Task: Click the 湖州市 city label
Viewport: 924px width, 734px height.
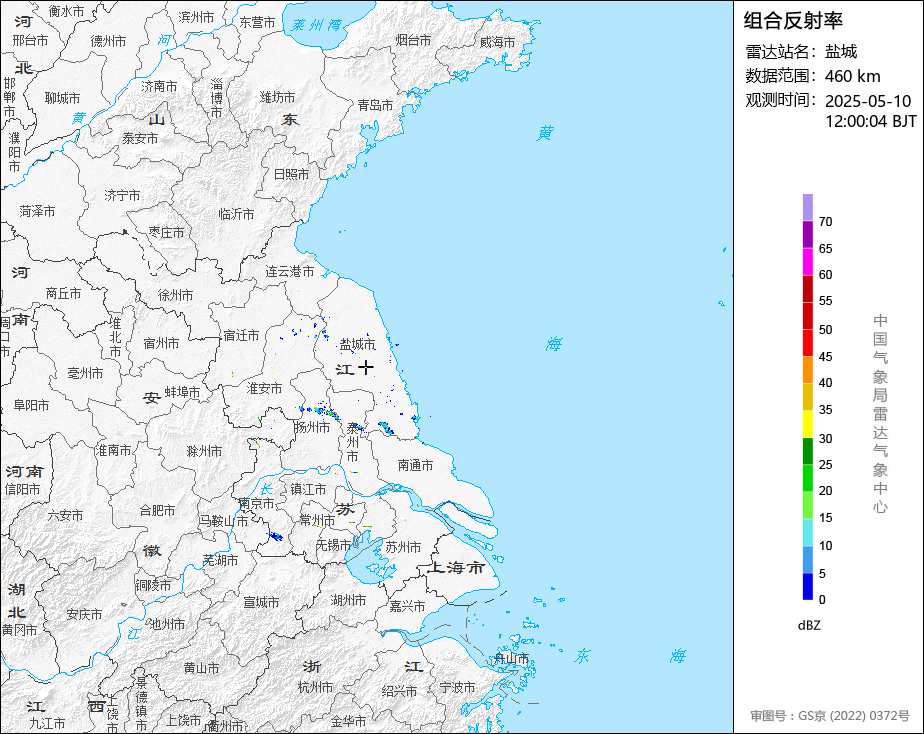Action: tap(348, 600)
